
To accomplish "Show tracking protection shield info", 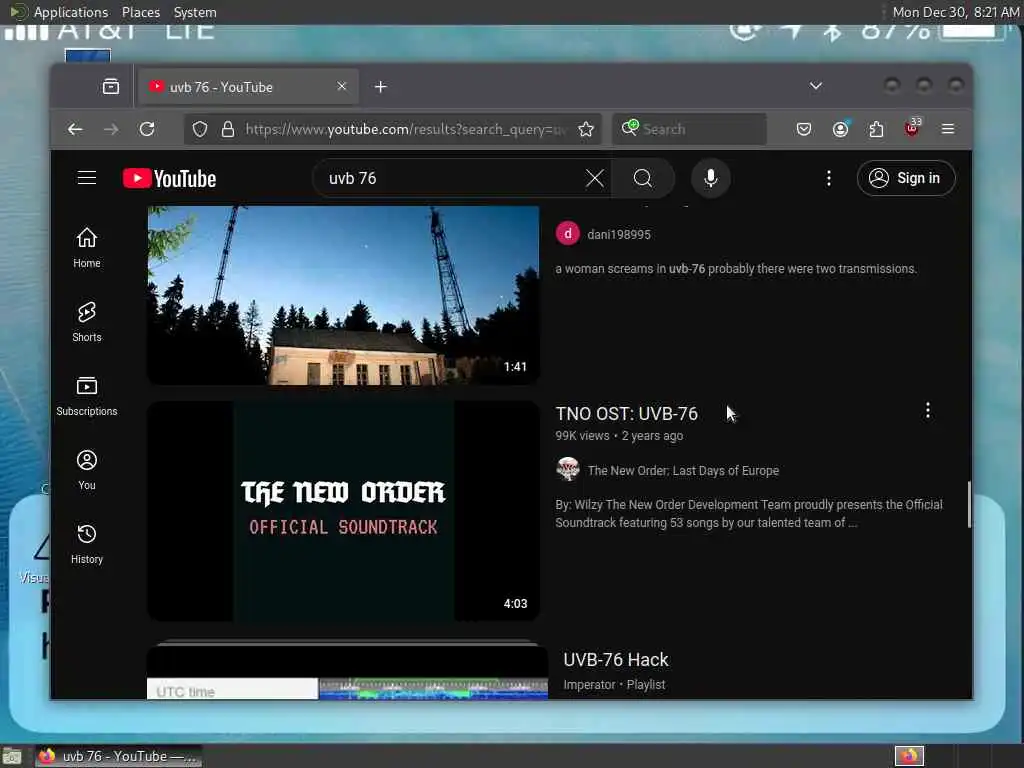I will 200,129.
